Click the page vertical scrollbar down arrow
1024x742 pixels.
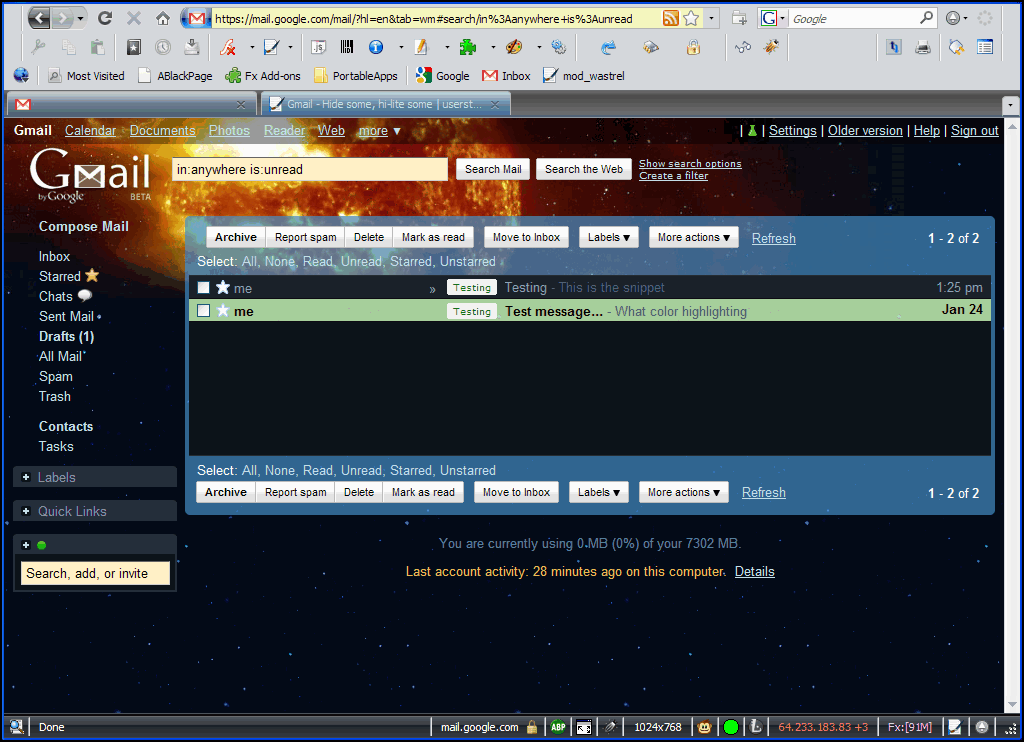pos(1012,705)
